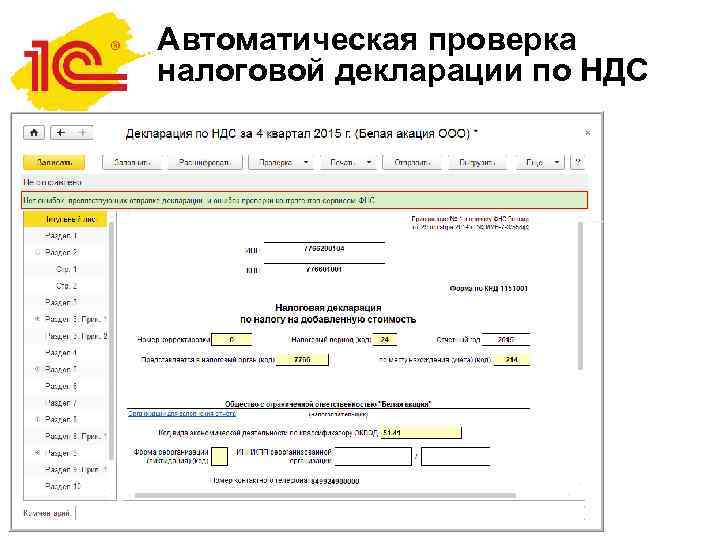
Task: Click the reorganized organization ИНН box
Action: tap(373, 456)
